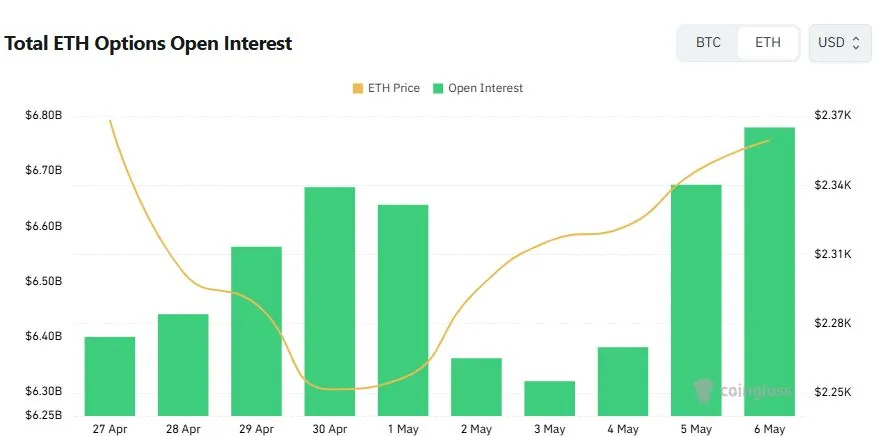Select the 4 May open interest bar
Viewport: 877px width, 436px height.
(x=623, y=381)
